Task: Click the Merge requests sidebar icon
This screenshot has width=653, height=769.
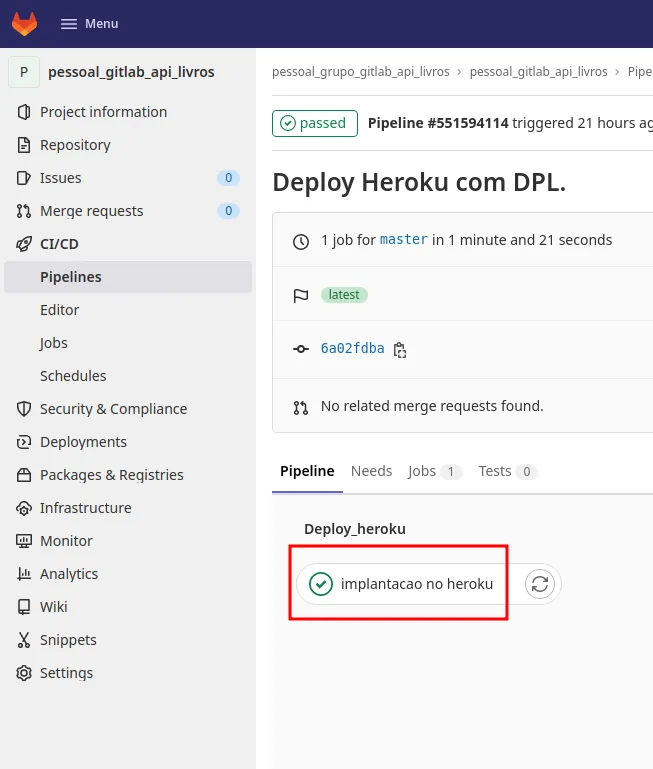Action: [x=24, y=211]
